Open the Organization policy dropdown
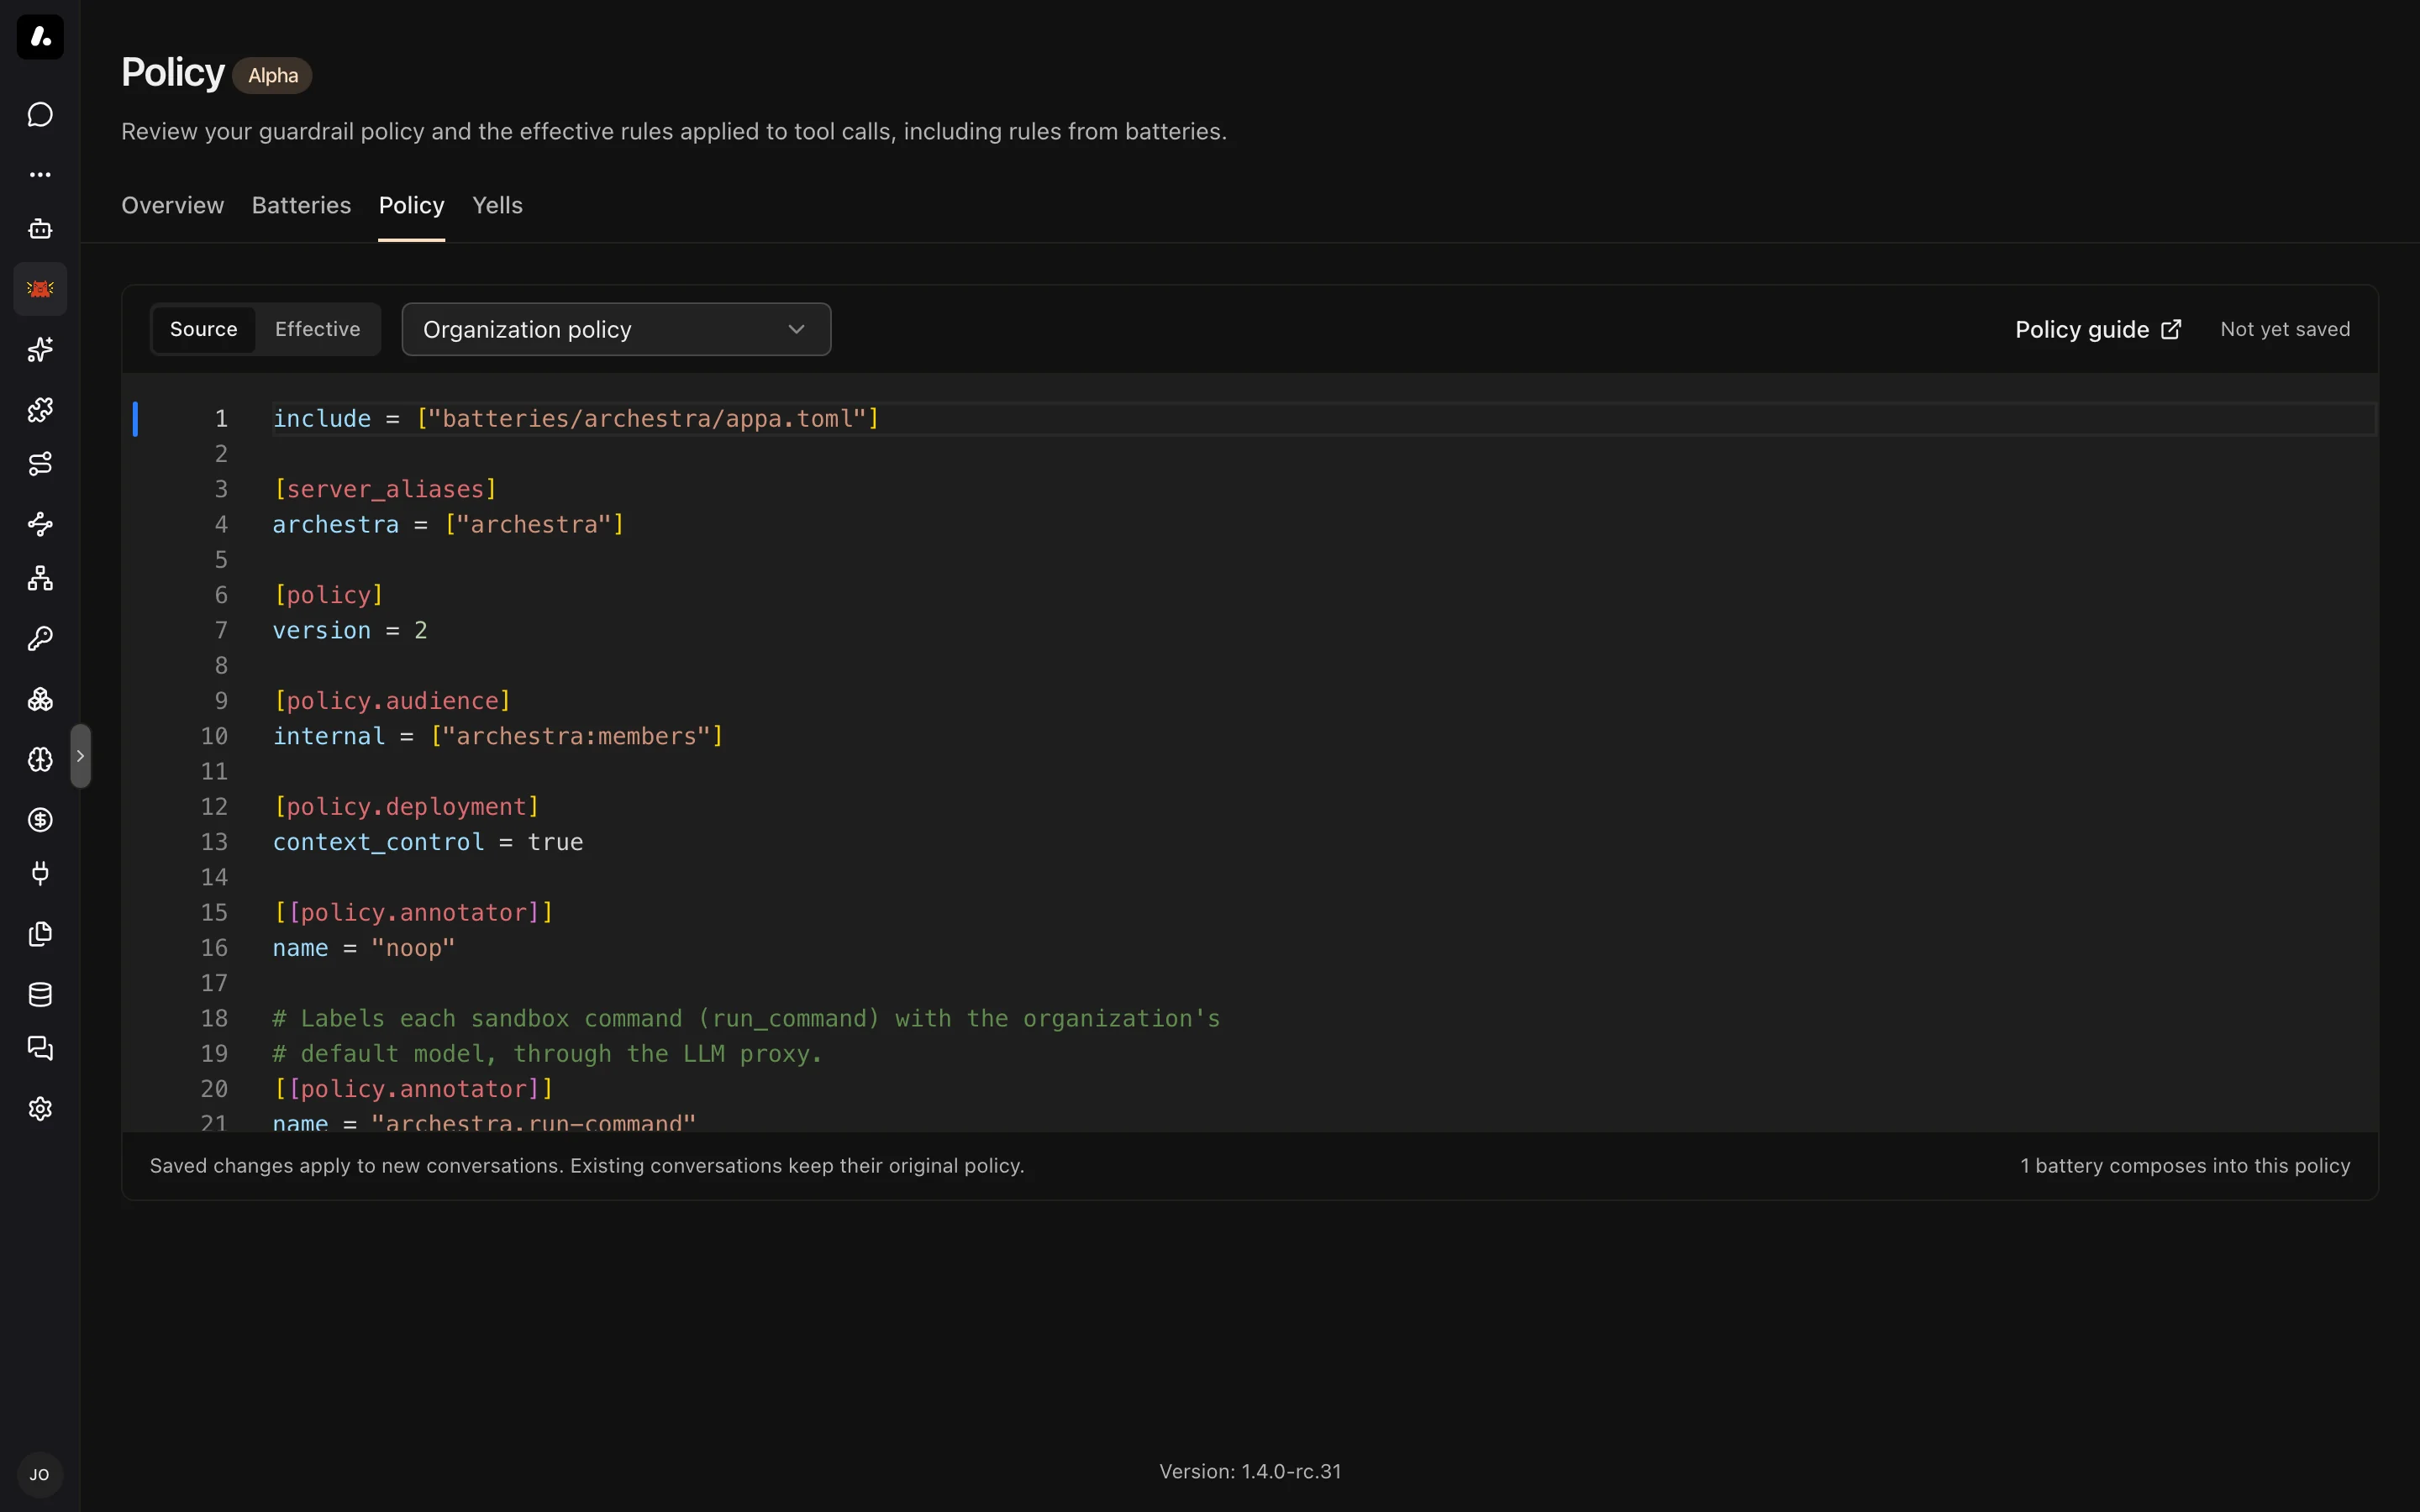 coord(616,329)
